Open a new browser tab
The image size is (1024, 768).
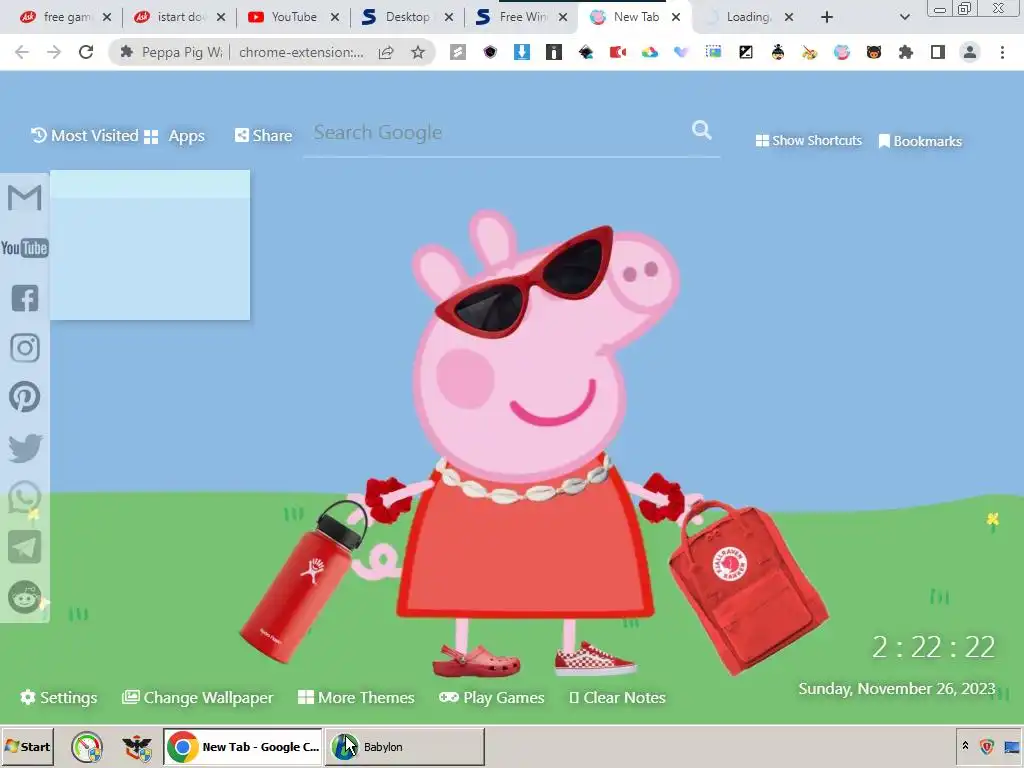tap(827, 17)
